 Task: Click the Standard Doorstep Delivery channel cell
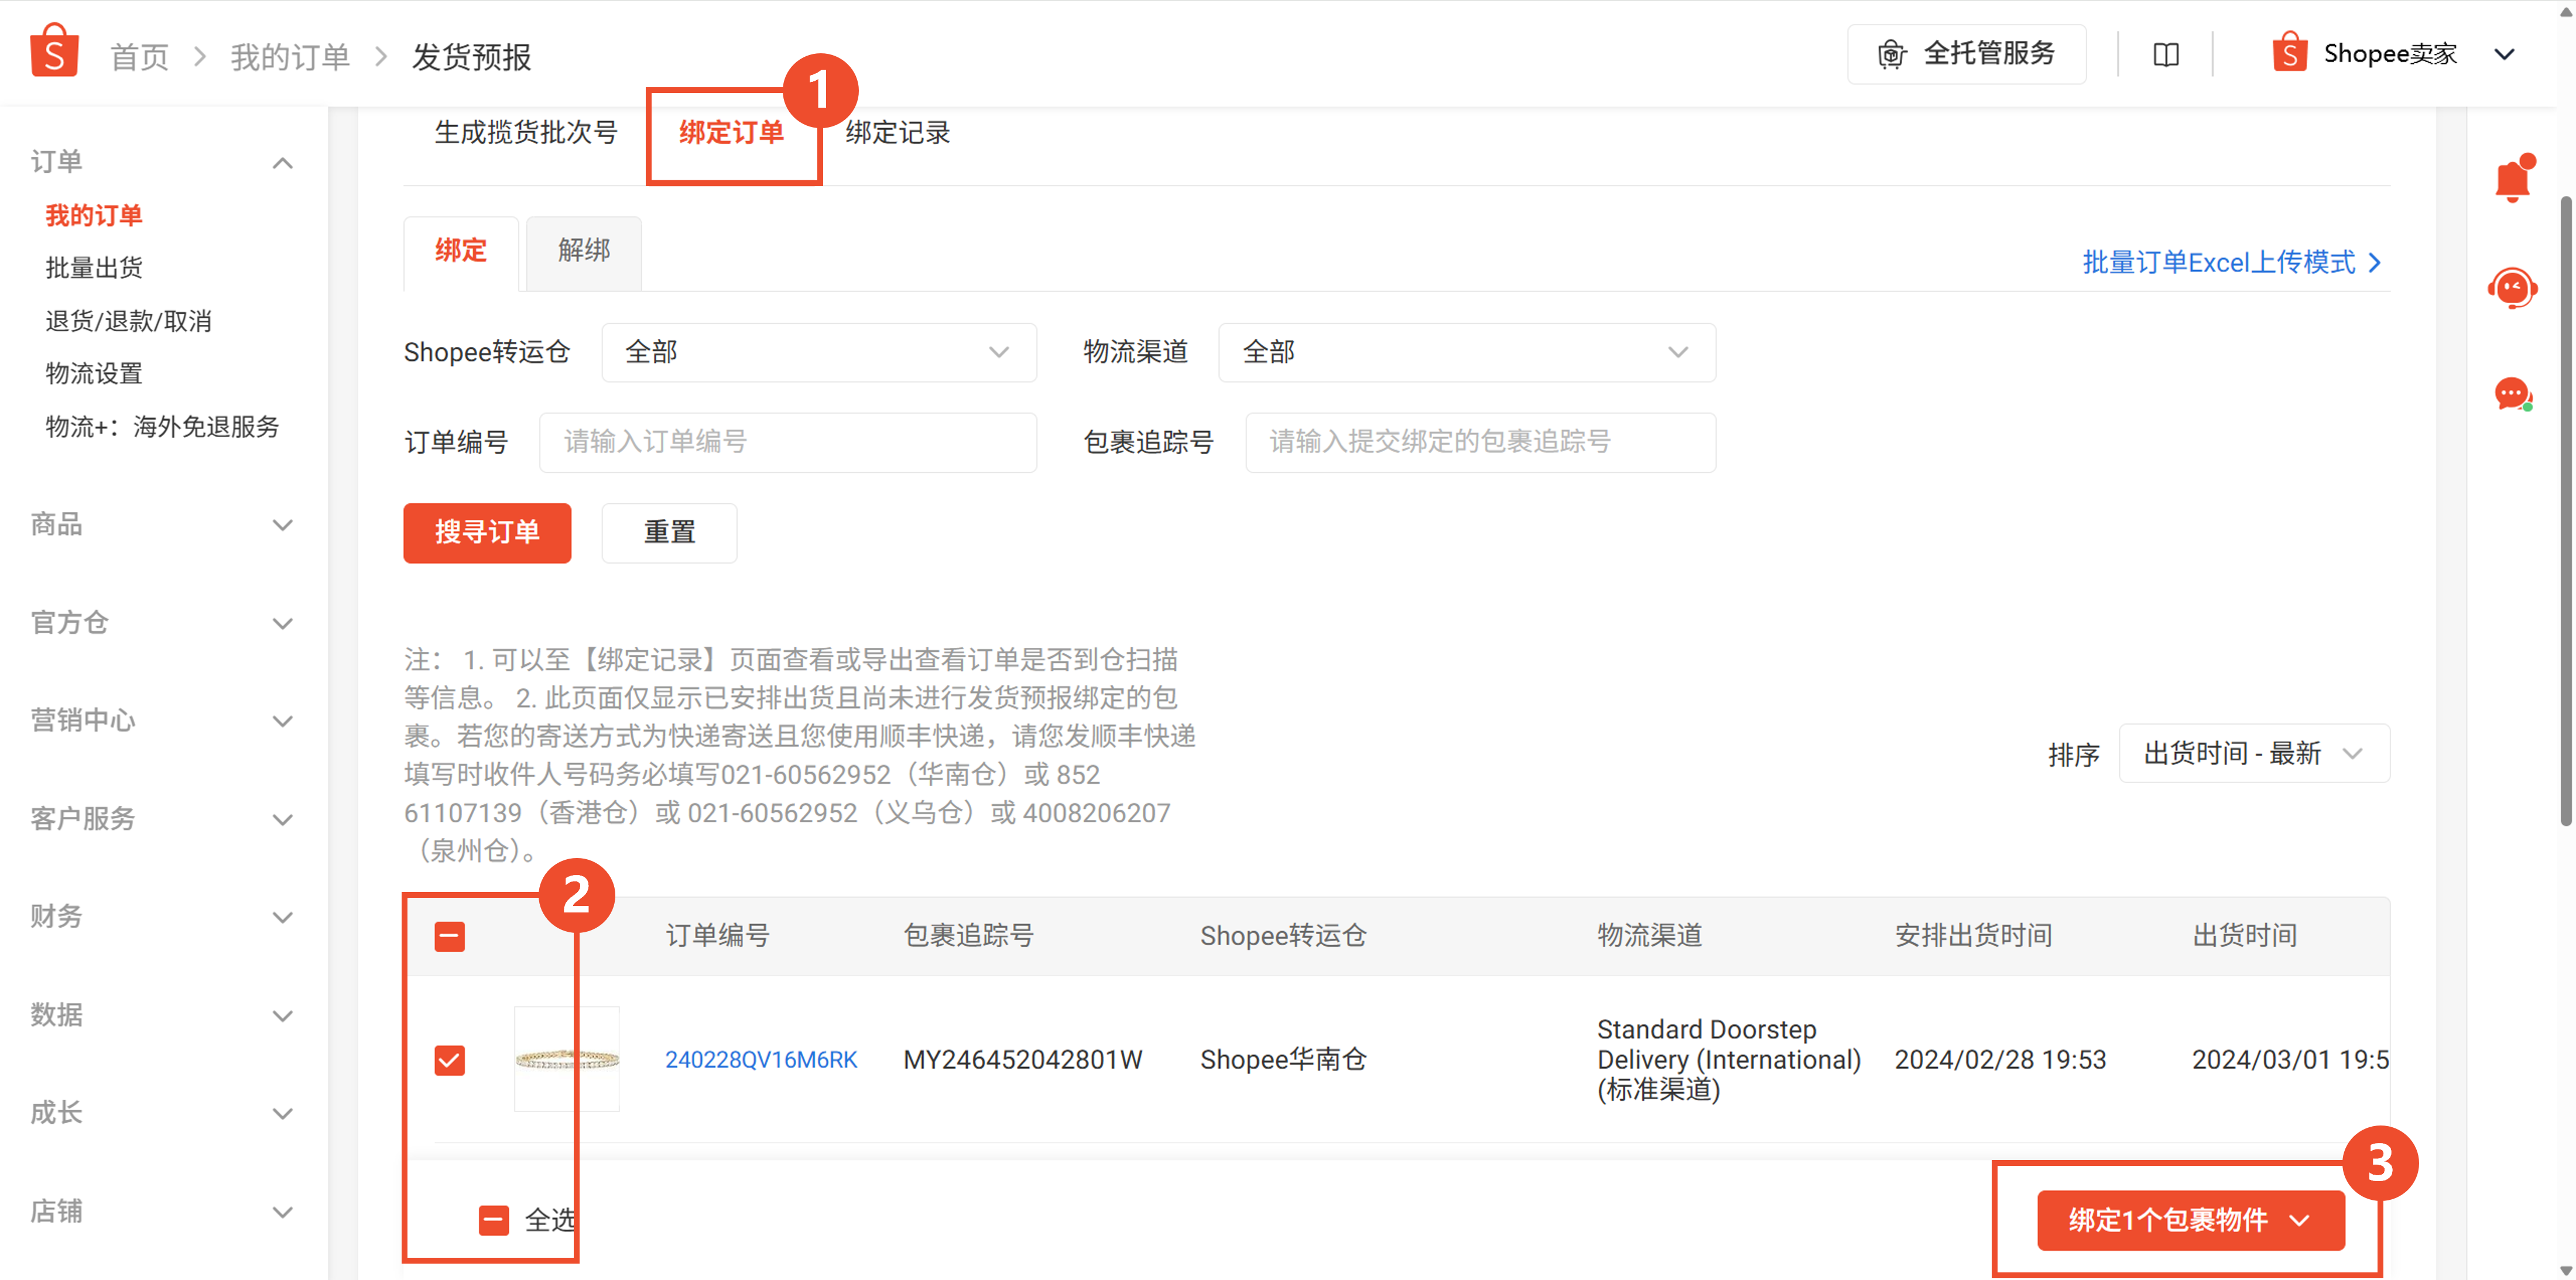click(1729, 1060)
